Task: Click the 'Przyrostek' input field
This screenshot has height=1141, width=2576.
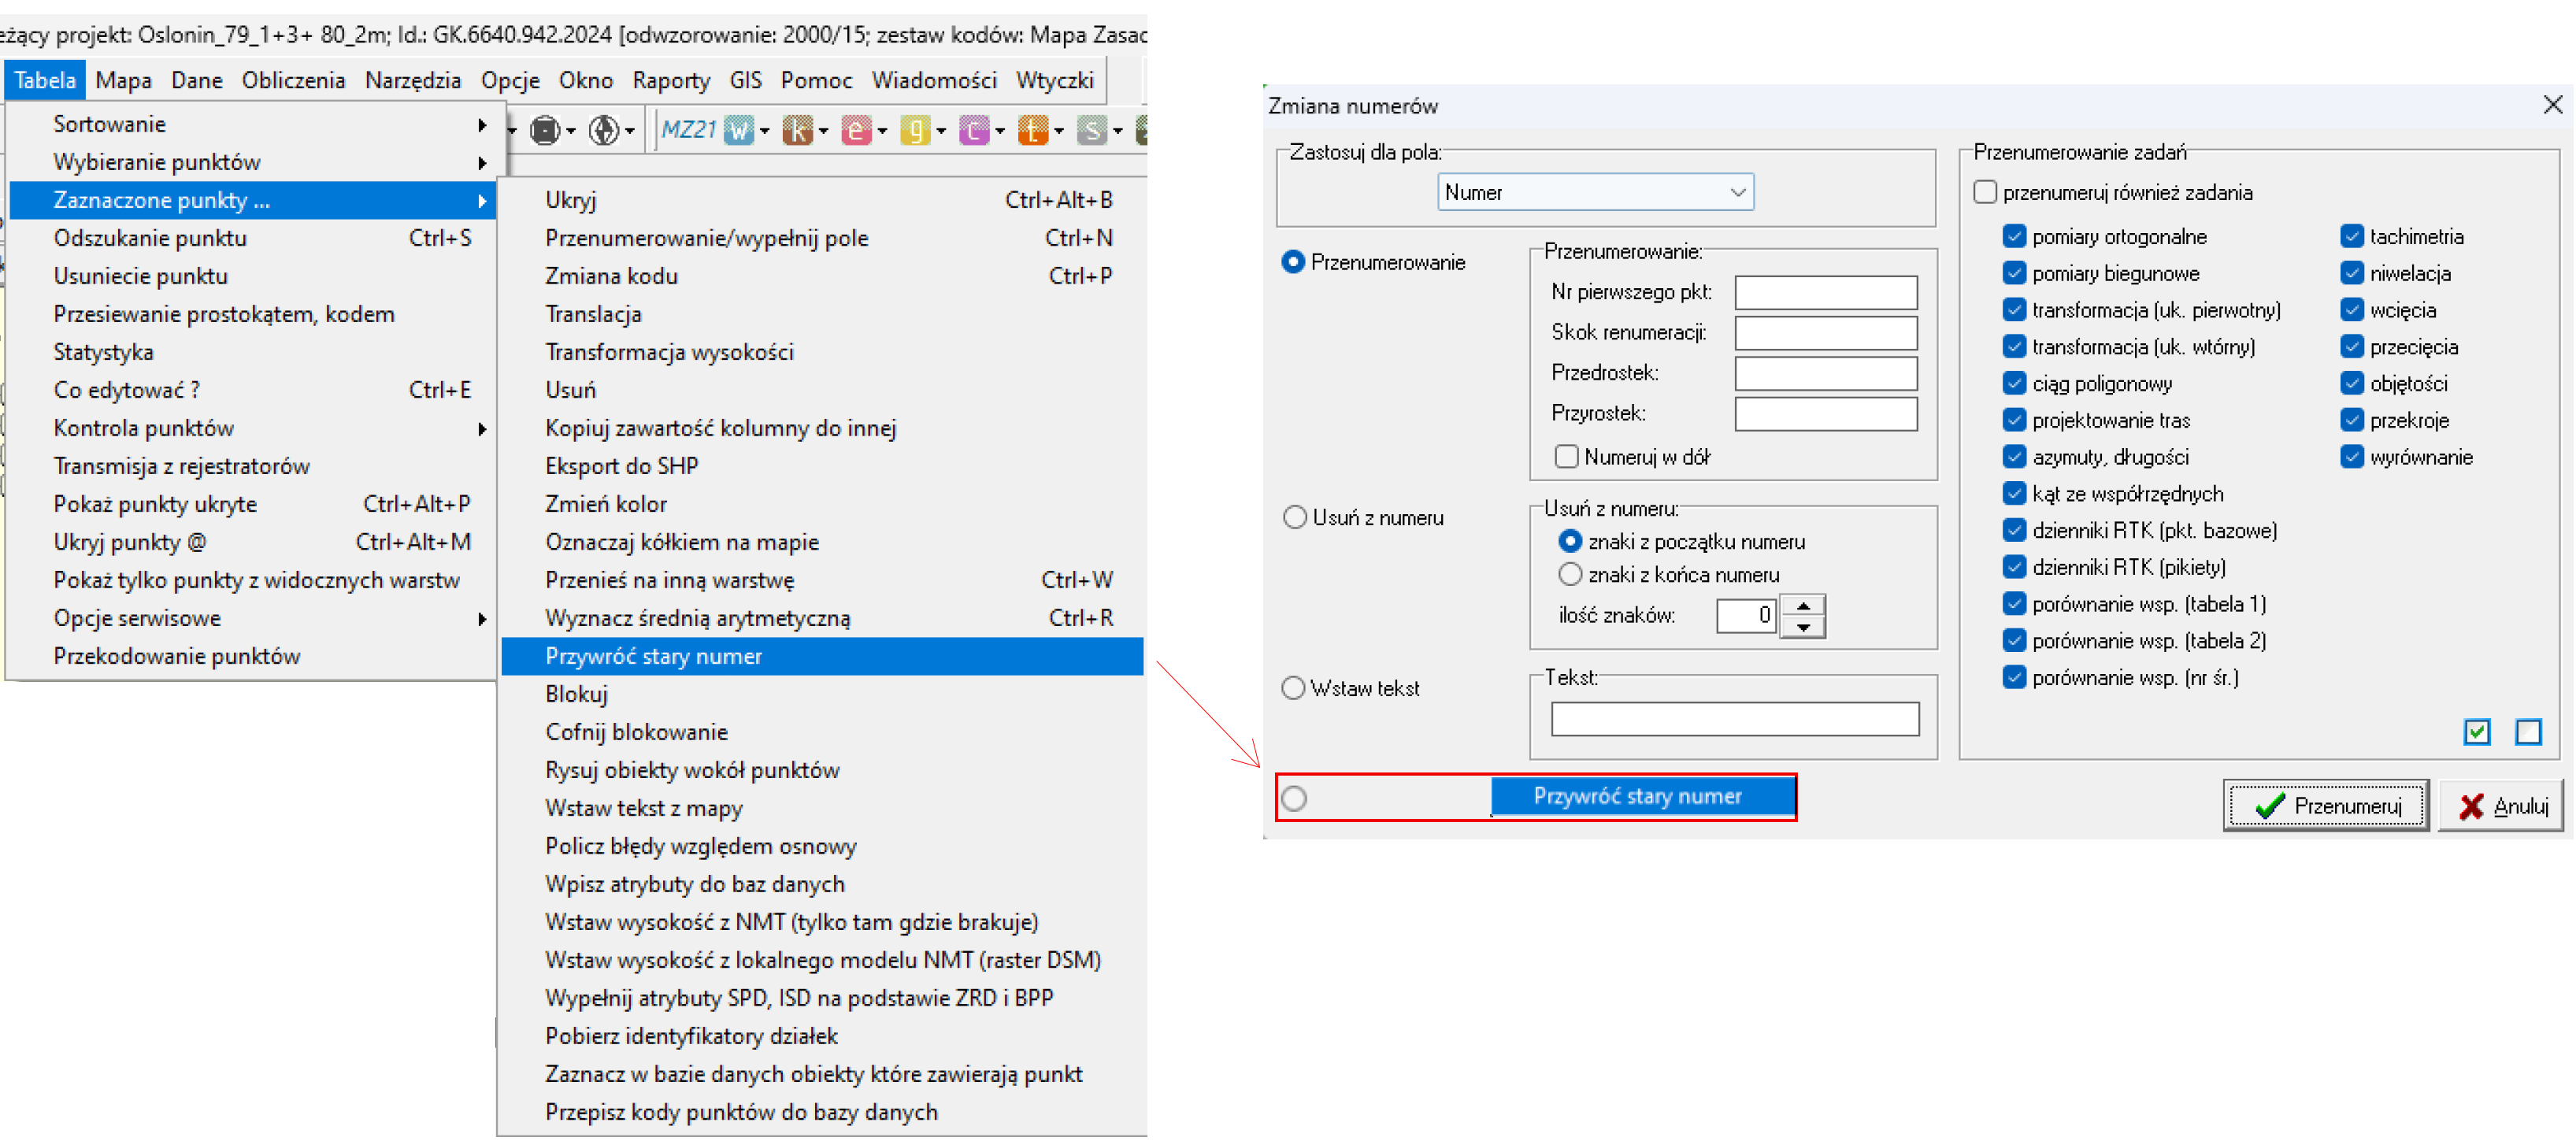Action: click(x=1825, y=413)
